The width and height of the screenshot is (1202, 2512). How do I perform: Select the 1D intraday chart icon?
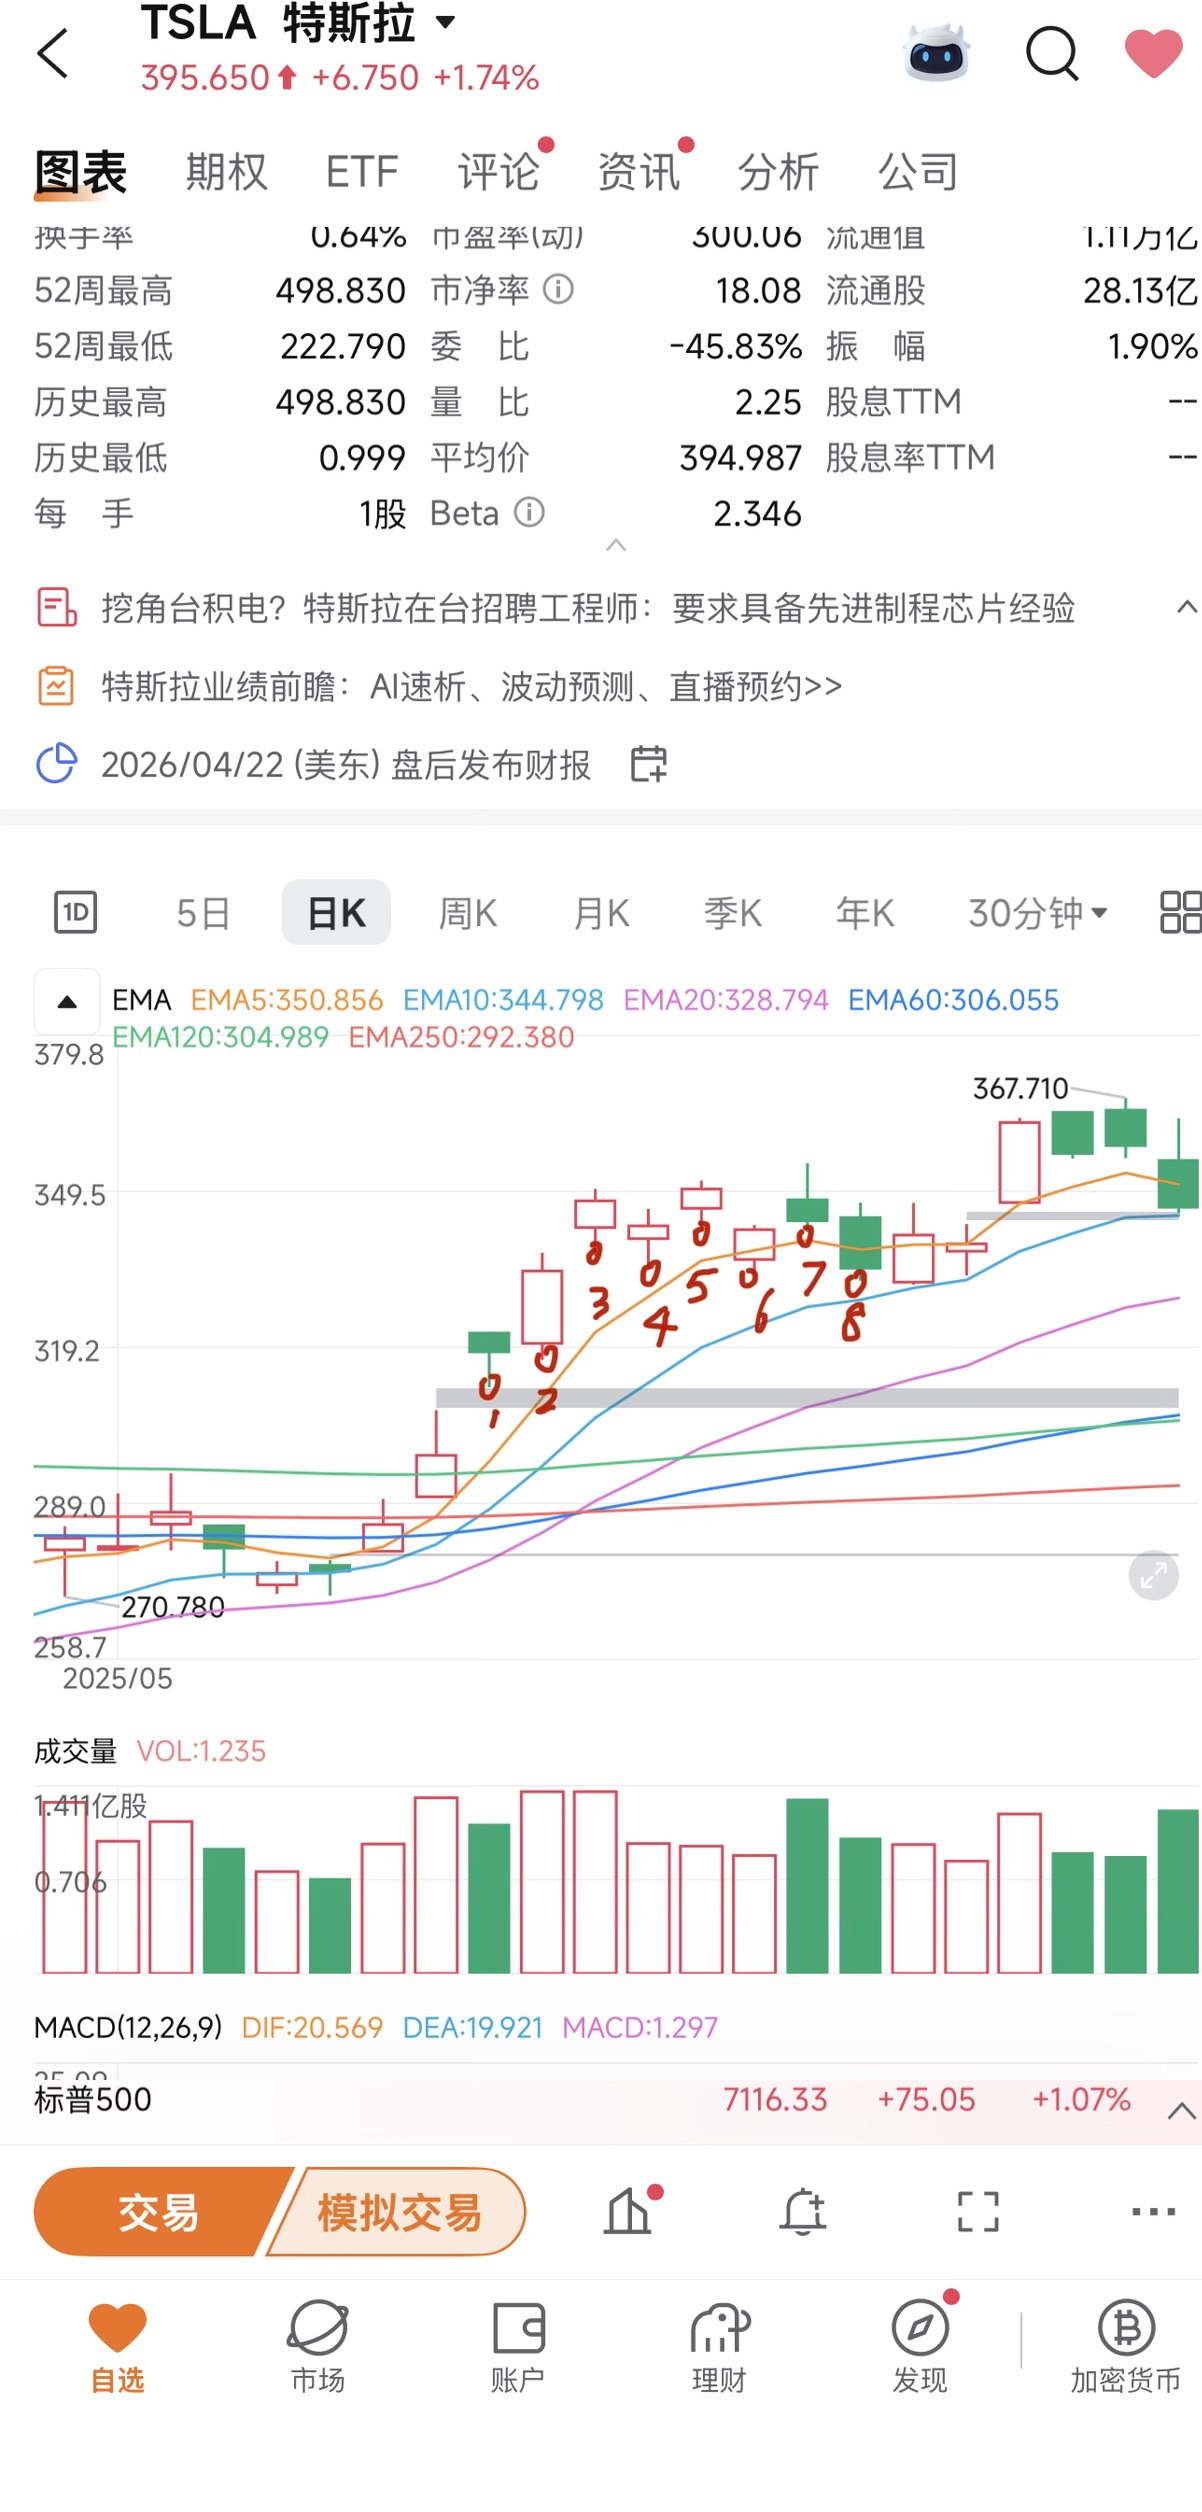(75, 912)
